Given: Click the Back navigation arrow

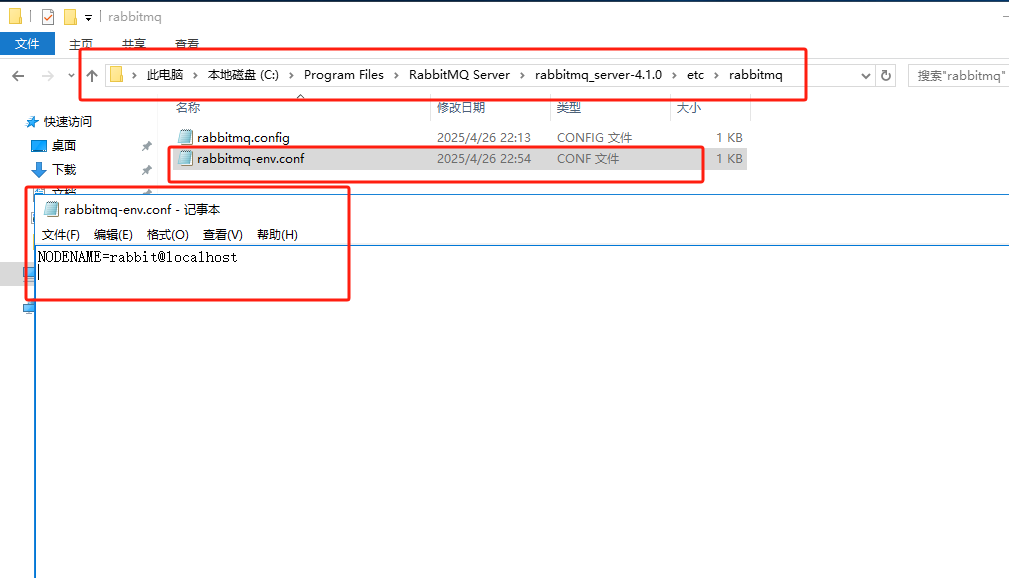Looking at the screenshot, I should click(18, 76).
